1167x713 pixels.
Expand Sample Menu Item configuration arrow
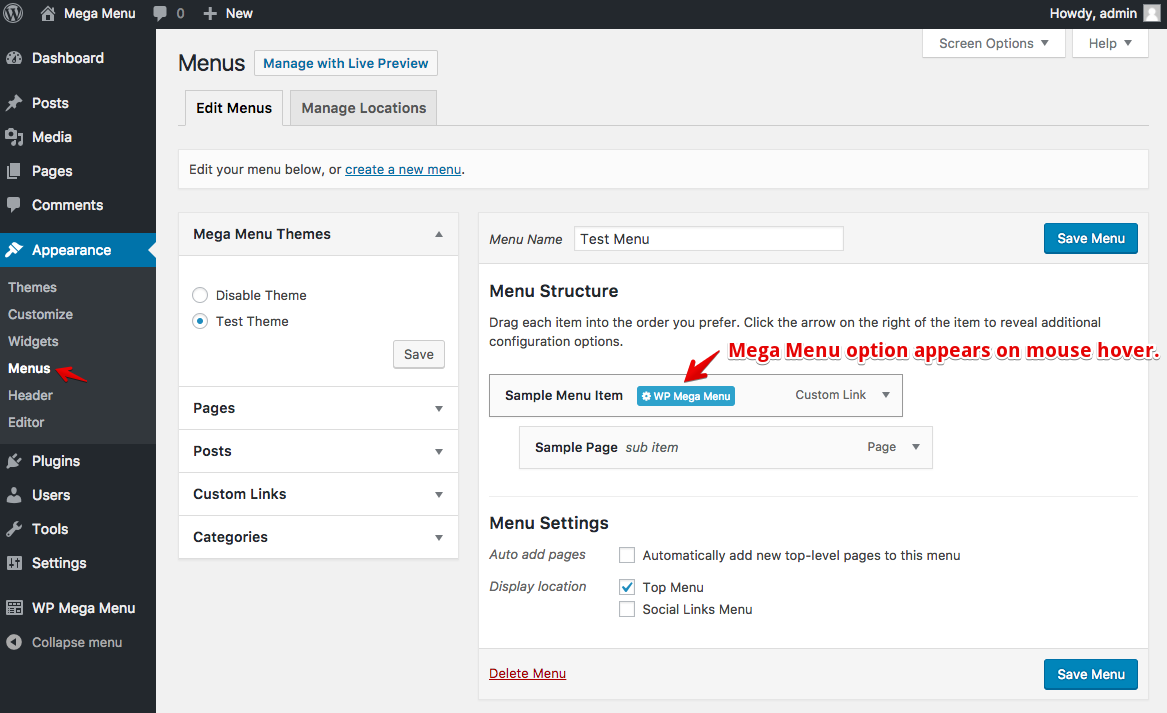click(x=885, y=395)
